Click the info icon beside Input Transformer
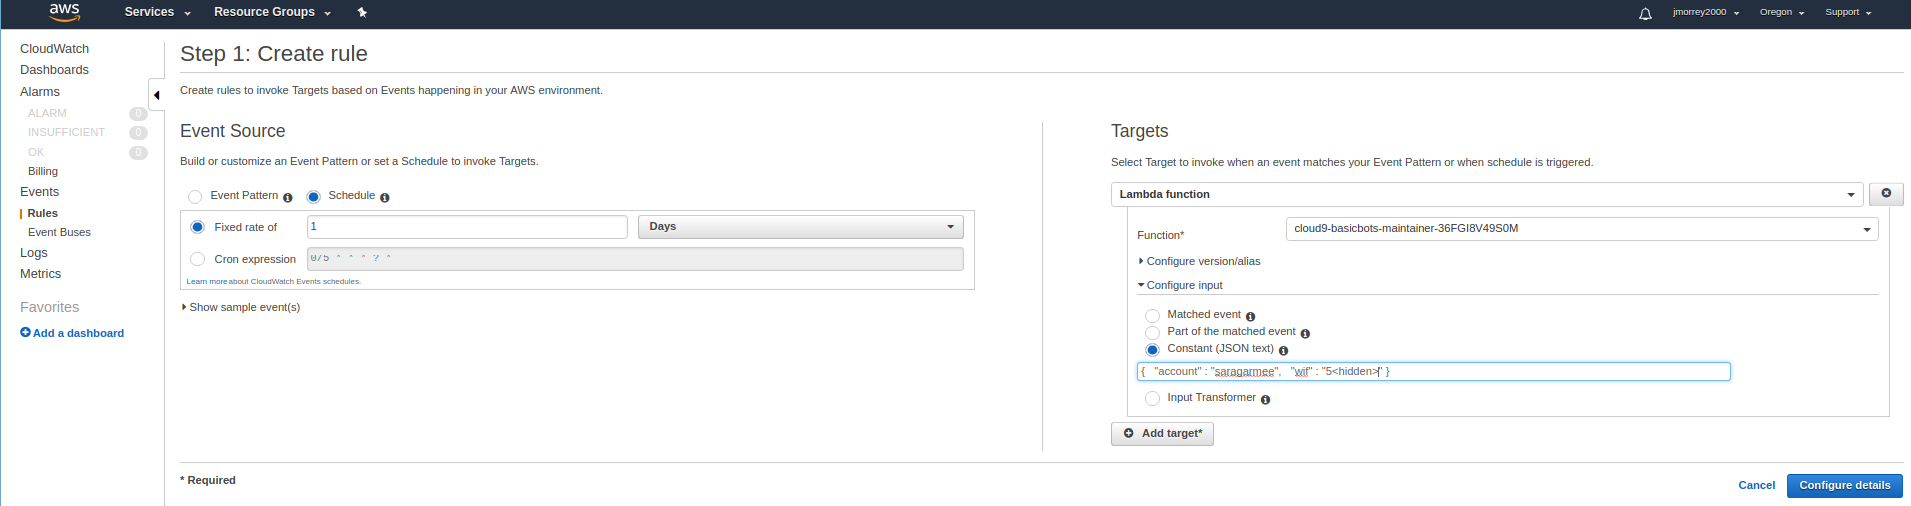1911x506 pixels. (x=1265, y=399)
